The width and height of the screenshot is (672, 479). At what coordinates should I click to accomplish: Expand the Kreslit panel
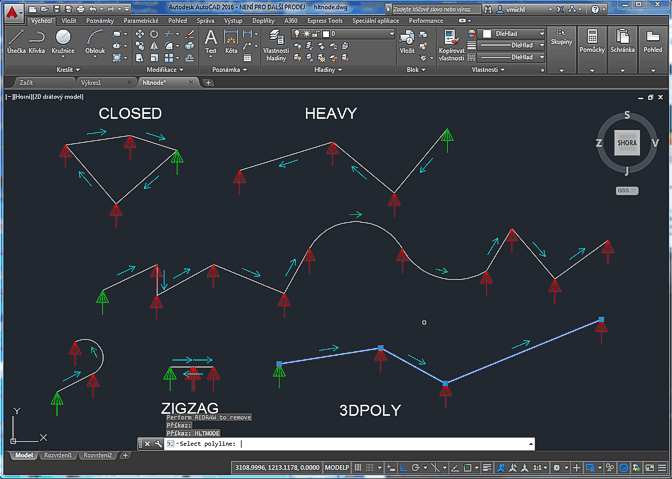pyautogui.click(x=68, y=69)
